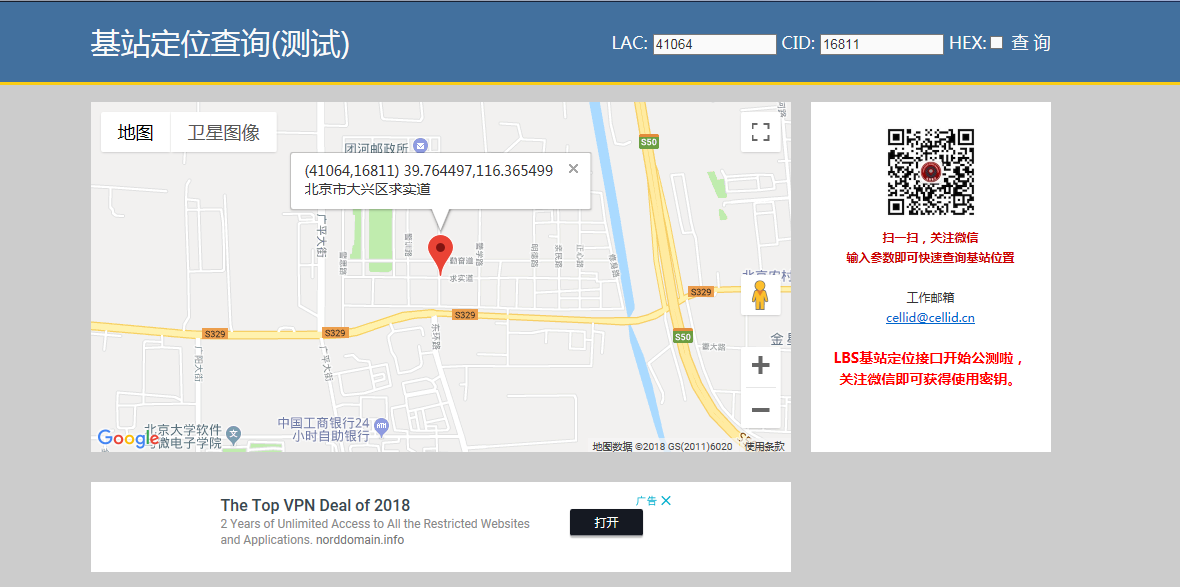
Task: Click the 基站定位查询(测试) page title
Action: [220, 44]
